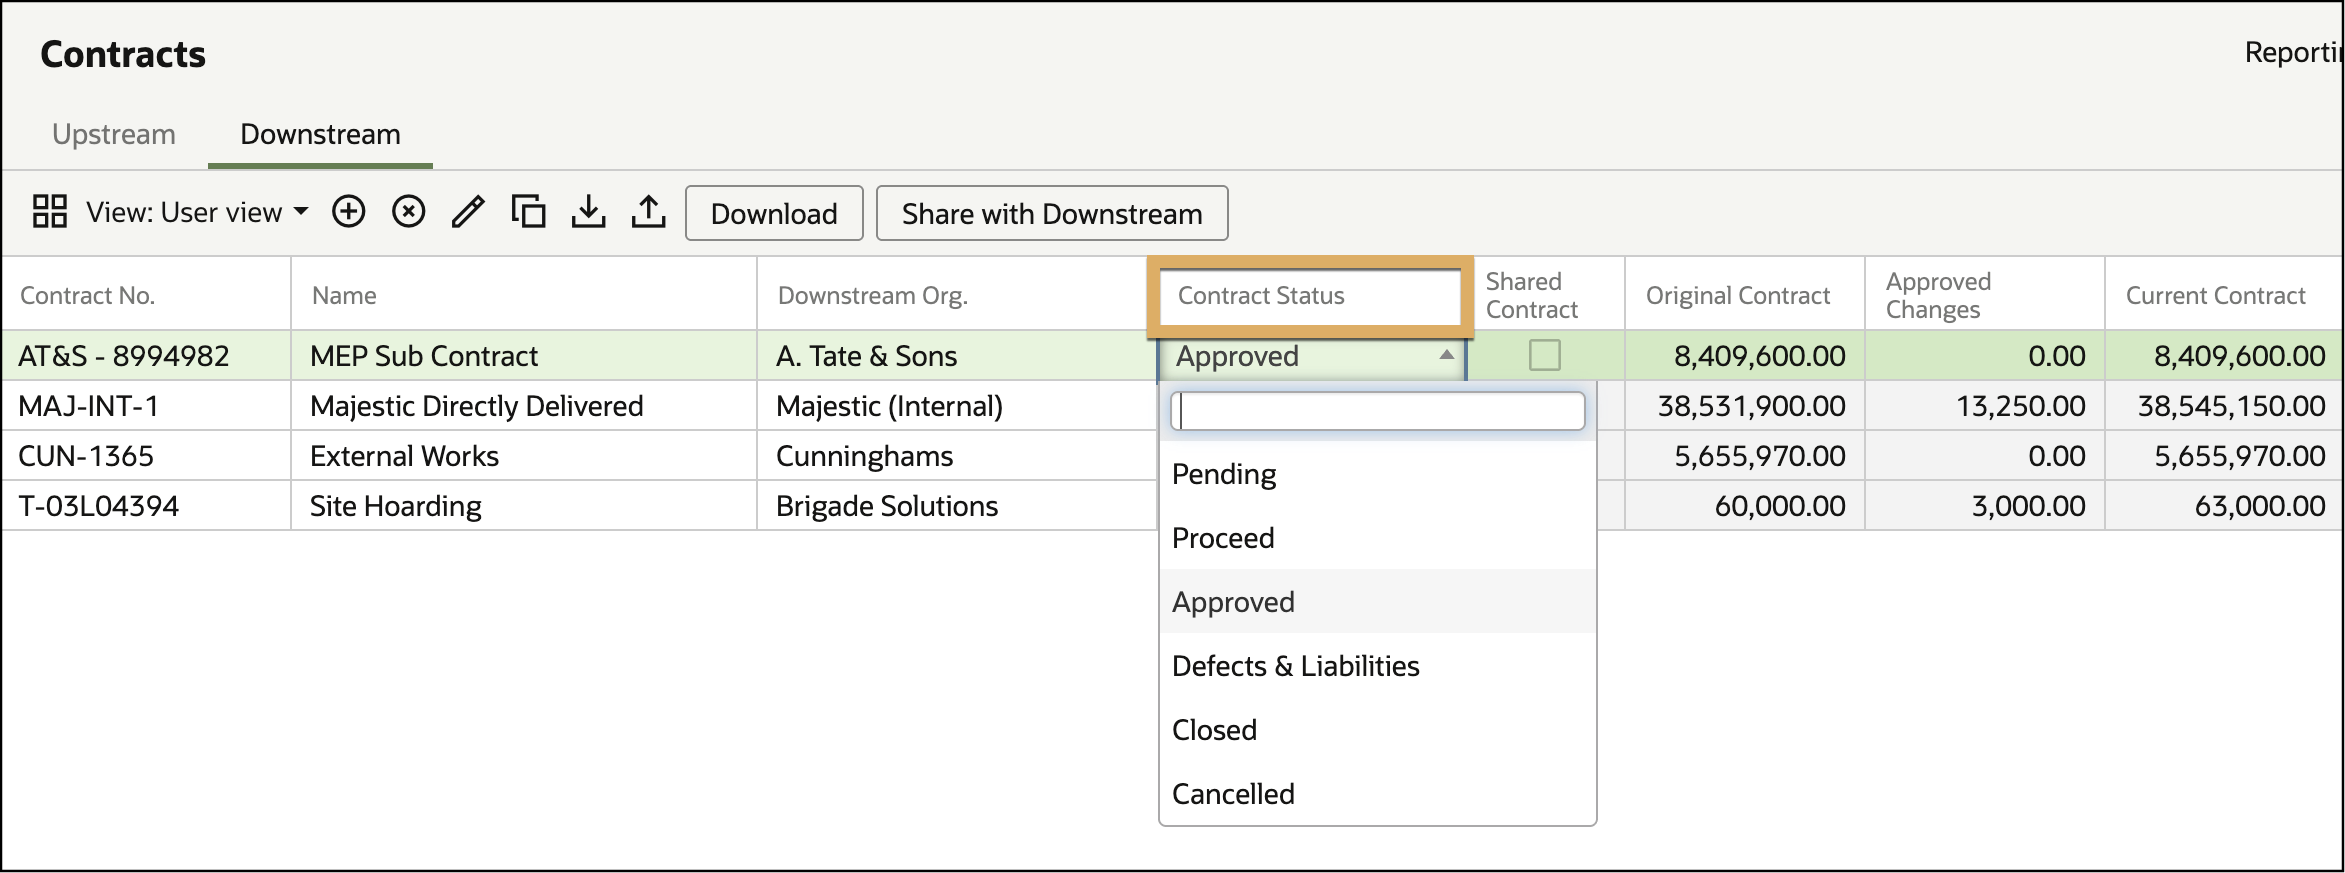Click approved changes value 13,250.00
The width and height of the screenshot is (2345, 873).
(1985, 405)
